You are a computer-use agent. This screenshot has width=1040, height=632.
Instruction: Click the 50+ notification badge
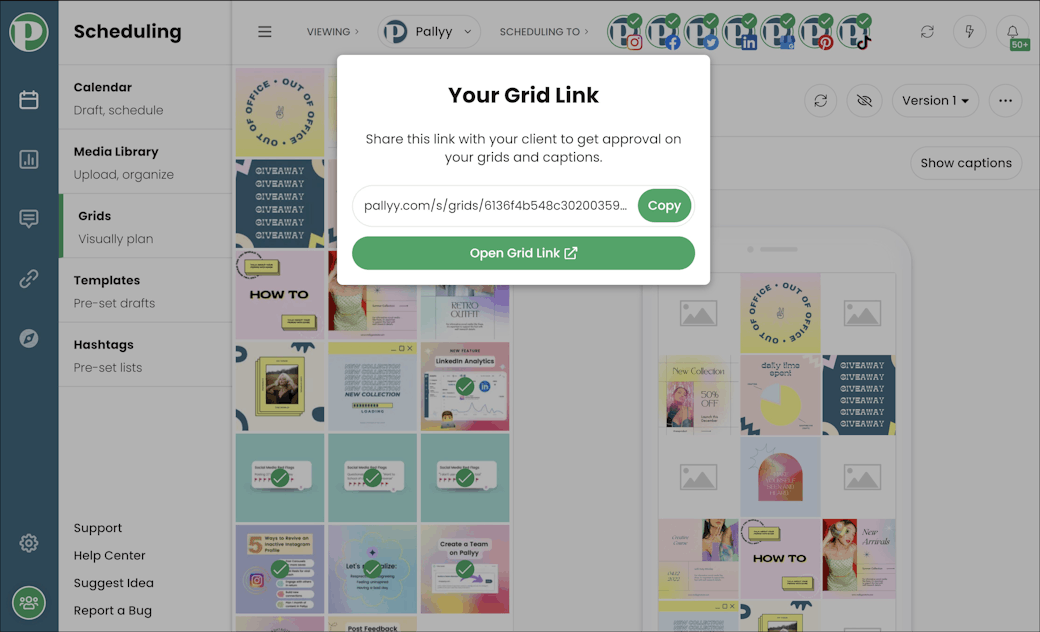pyautogui.click(x=1019, y=44)
